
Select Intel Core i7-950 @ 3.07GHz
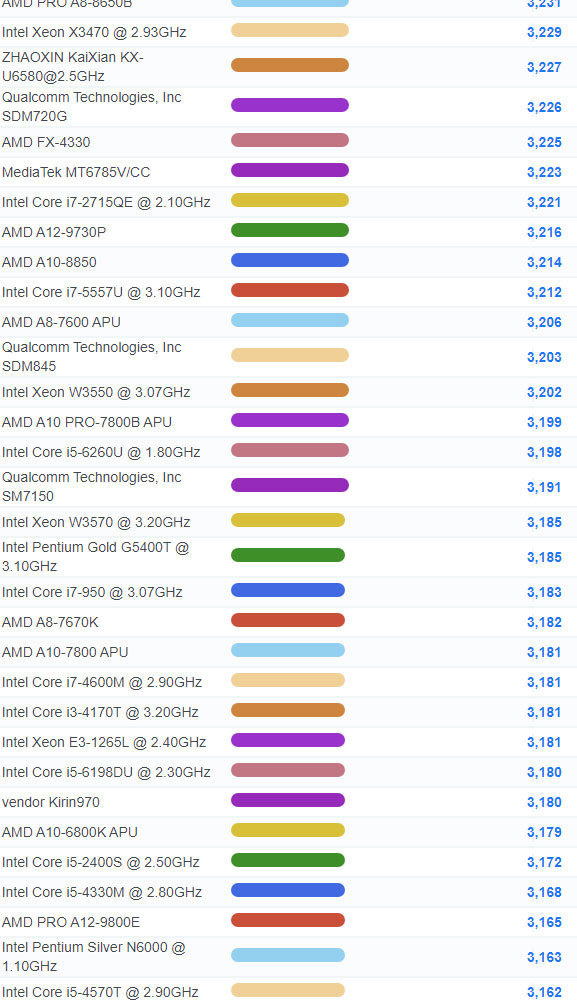click(x=92, y=592)
